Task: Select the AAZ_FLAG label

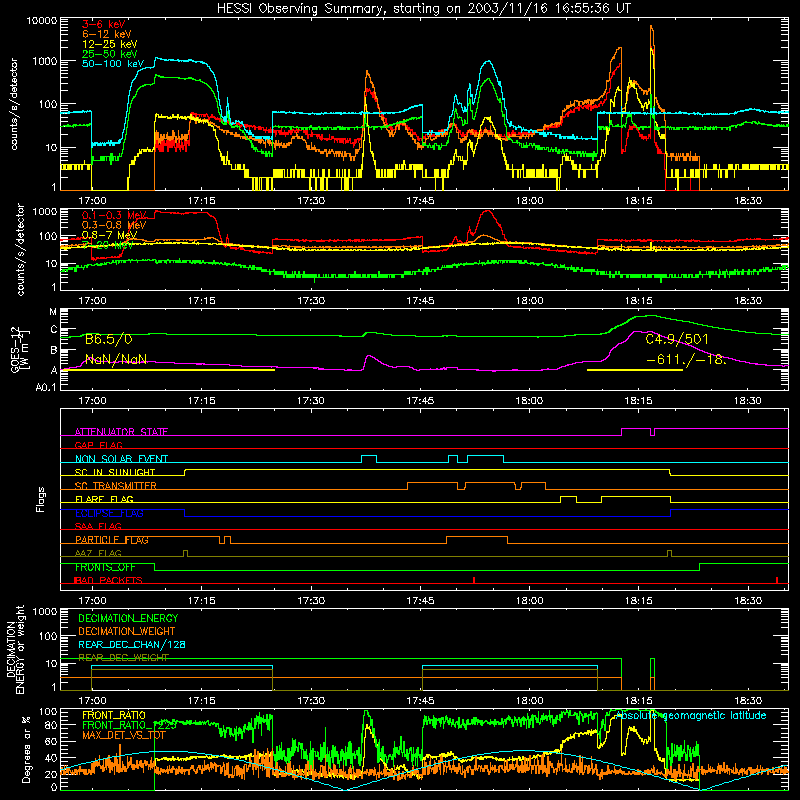Action: (98, 553)
